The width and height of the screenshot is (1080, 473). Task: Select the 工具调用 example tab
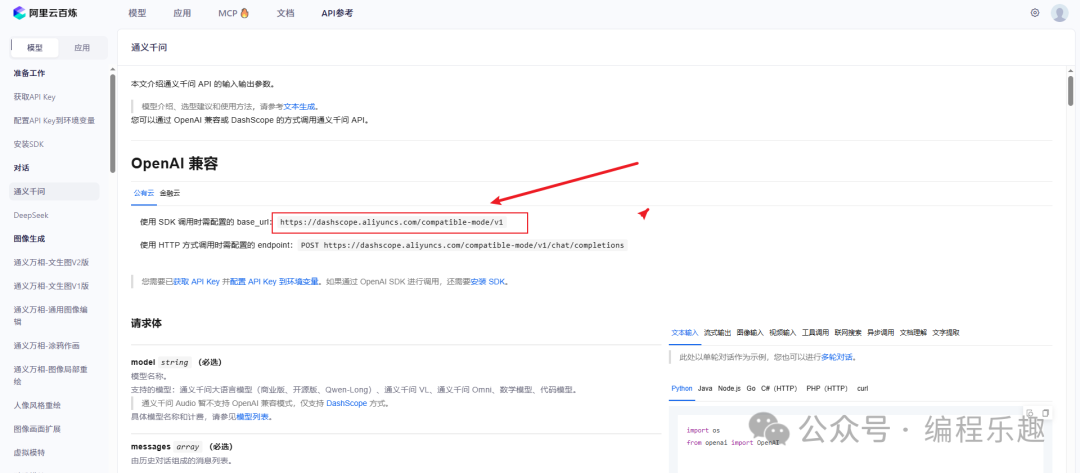815,333
